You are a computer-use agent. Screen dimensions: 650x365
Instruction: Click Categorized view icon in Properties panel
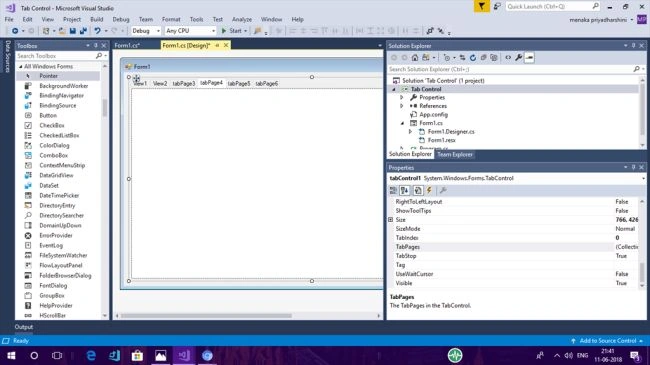(393, 190)
